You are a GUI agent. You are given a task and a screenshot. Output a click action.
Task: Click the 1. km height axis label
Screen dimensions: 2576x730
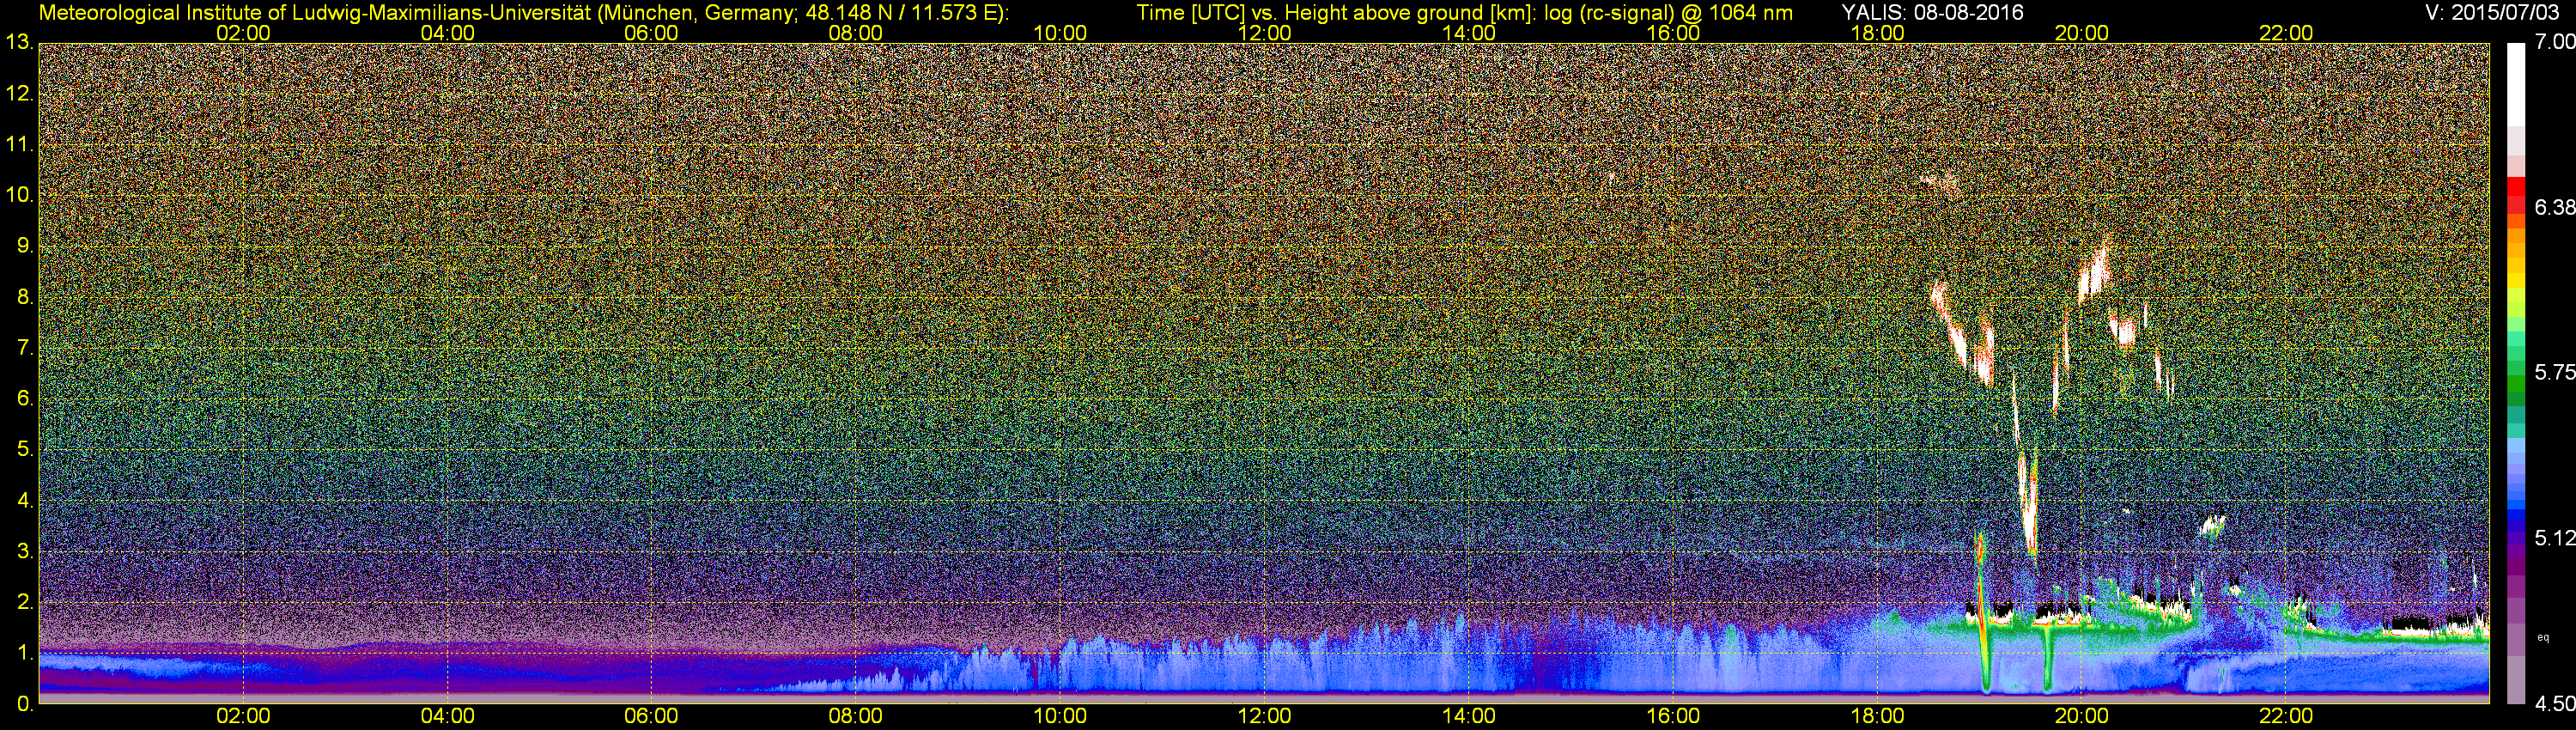[25, 653]
